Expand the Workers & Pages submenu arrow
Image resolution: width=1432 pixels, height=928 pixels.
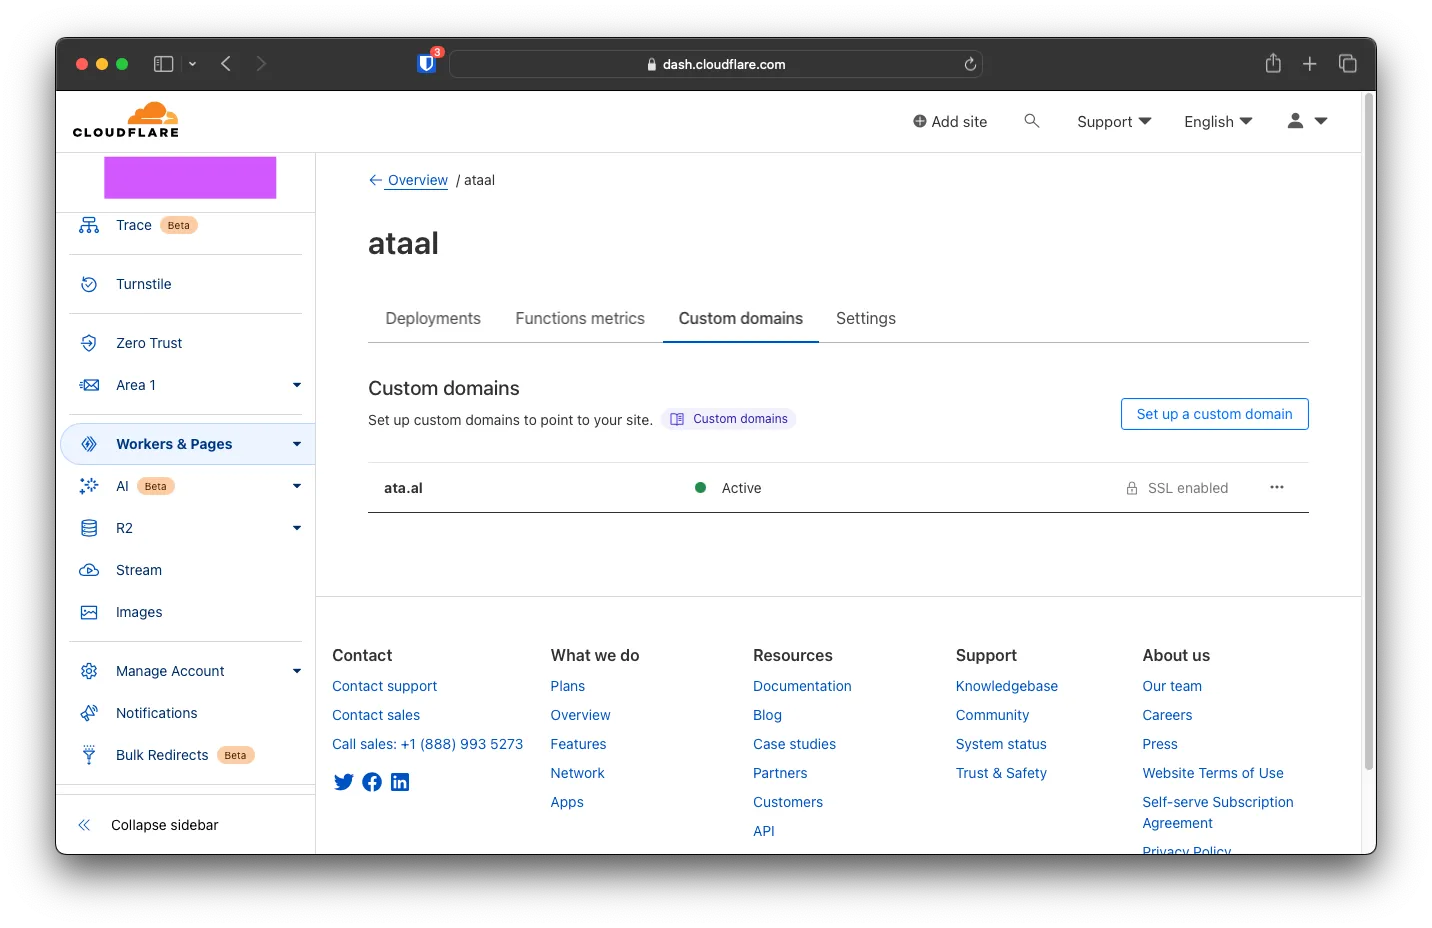(297, 444)
